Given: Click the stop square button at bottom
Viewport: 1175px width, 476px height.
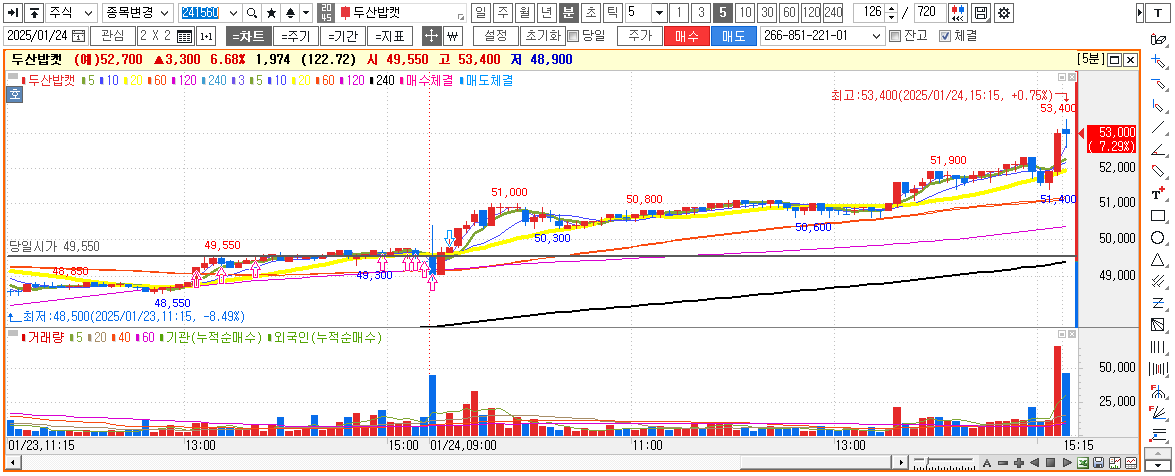Looking at the screenshot, I should [x=1051, y=463].
